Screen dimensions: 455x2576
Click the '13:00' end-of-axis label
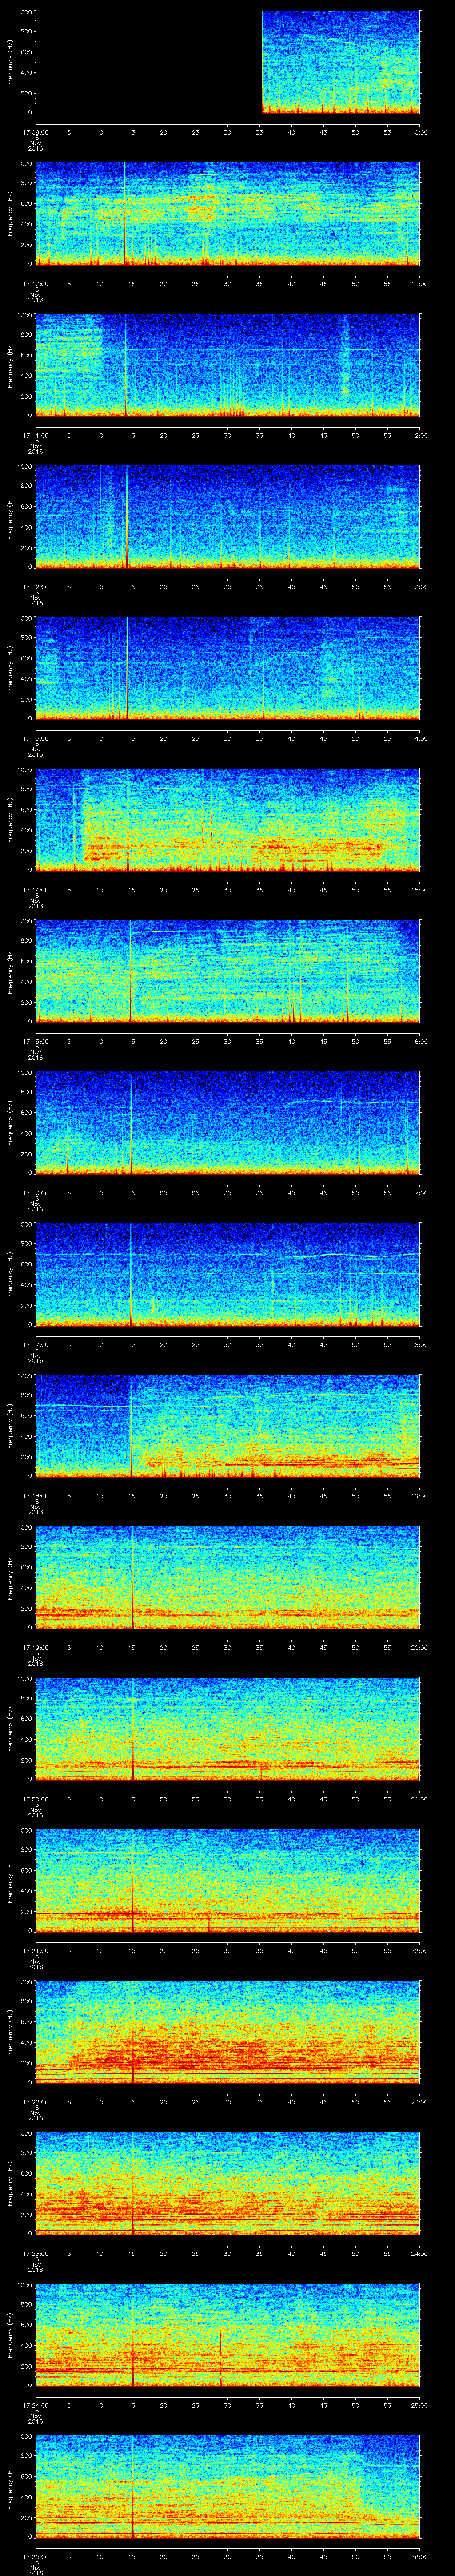click(x=419, y=587)
